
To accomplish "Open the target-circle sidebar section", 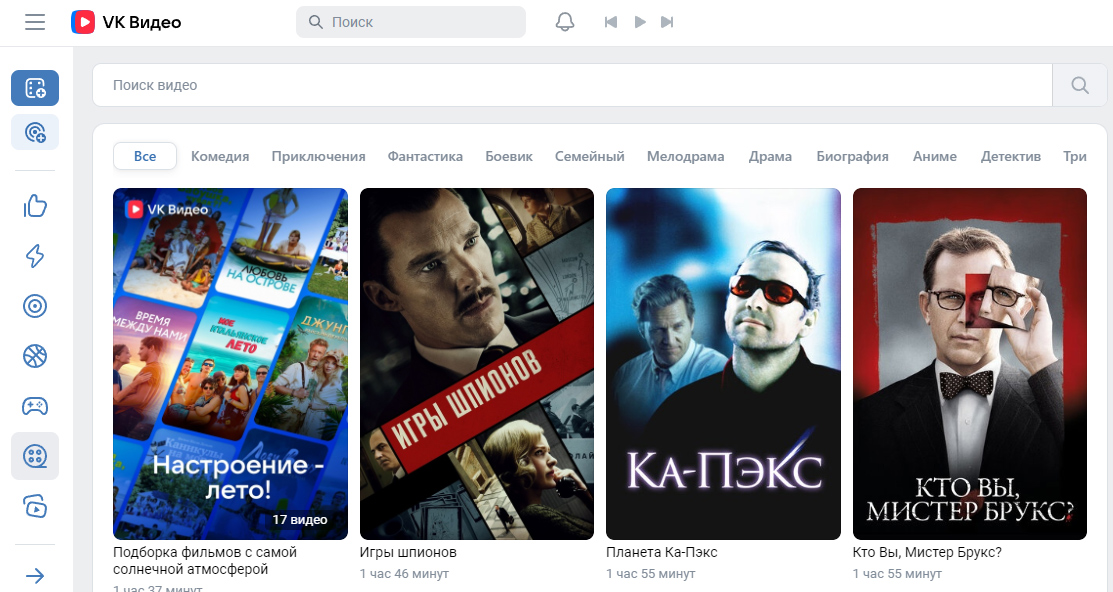I will pyautogui.click(x=35, y=306).
